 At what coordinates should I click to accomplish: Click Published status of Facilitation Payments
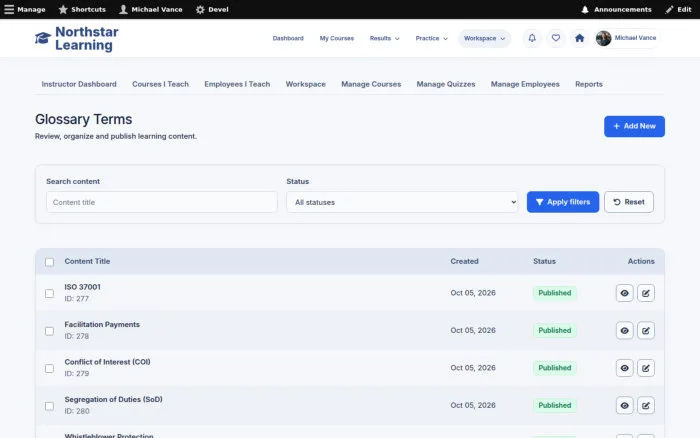pos(554,330)
